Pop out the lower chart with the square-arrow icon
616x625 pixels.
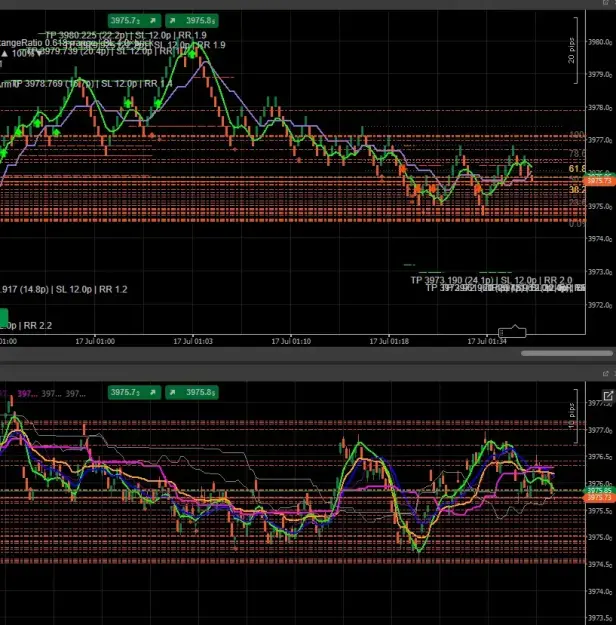tap(608, 396)
